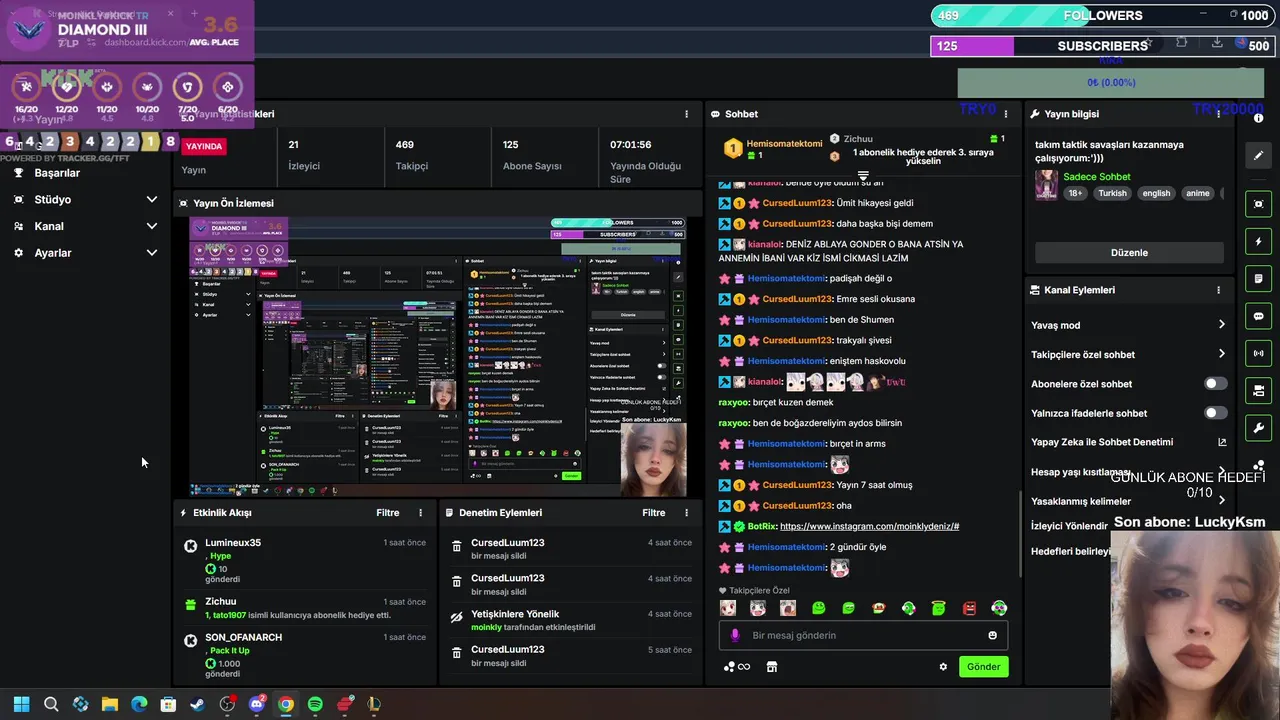Click Yetişkinlere Yönelik moderation entry

coord(569,620)
